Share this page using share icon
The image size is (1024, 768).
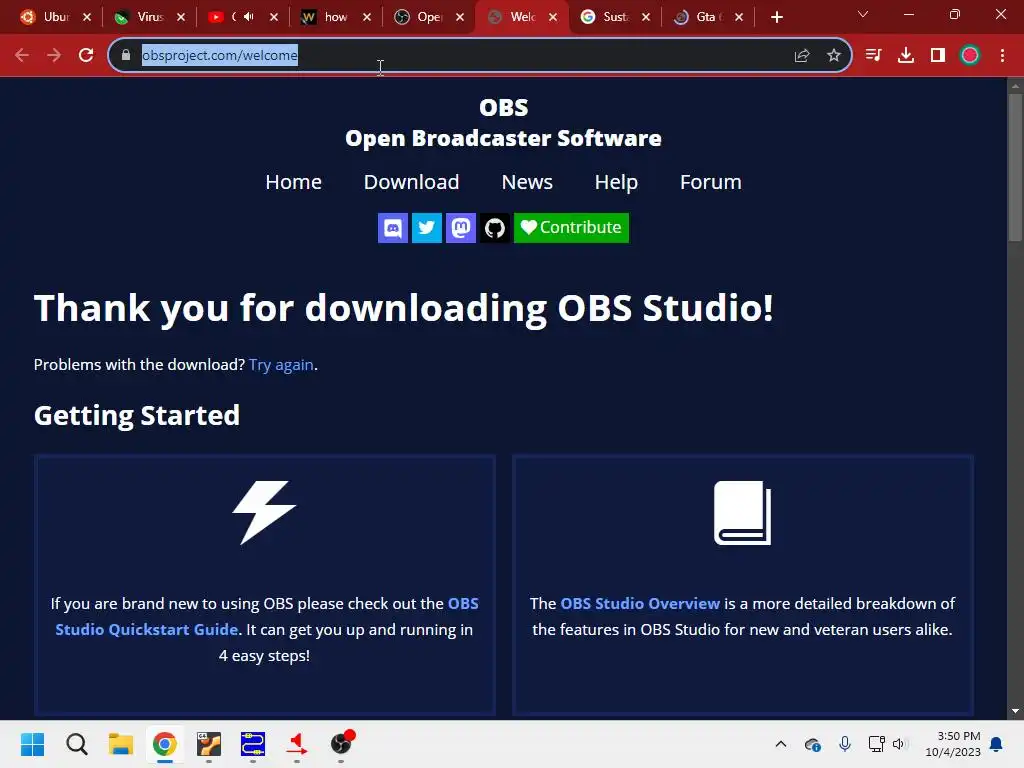point(802,56)
